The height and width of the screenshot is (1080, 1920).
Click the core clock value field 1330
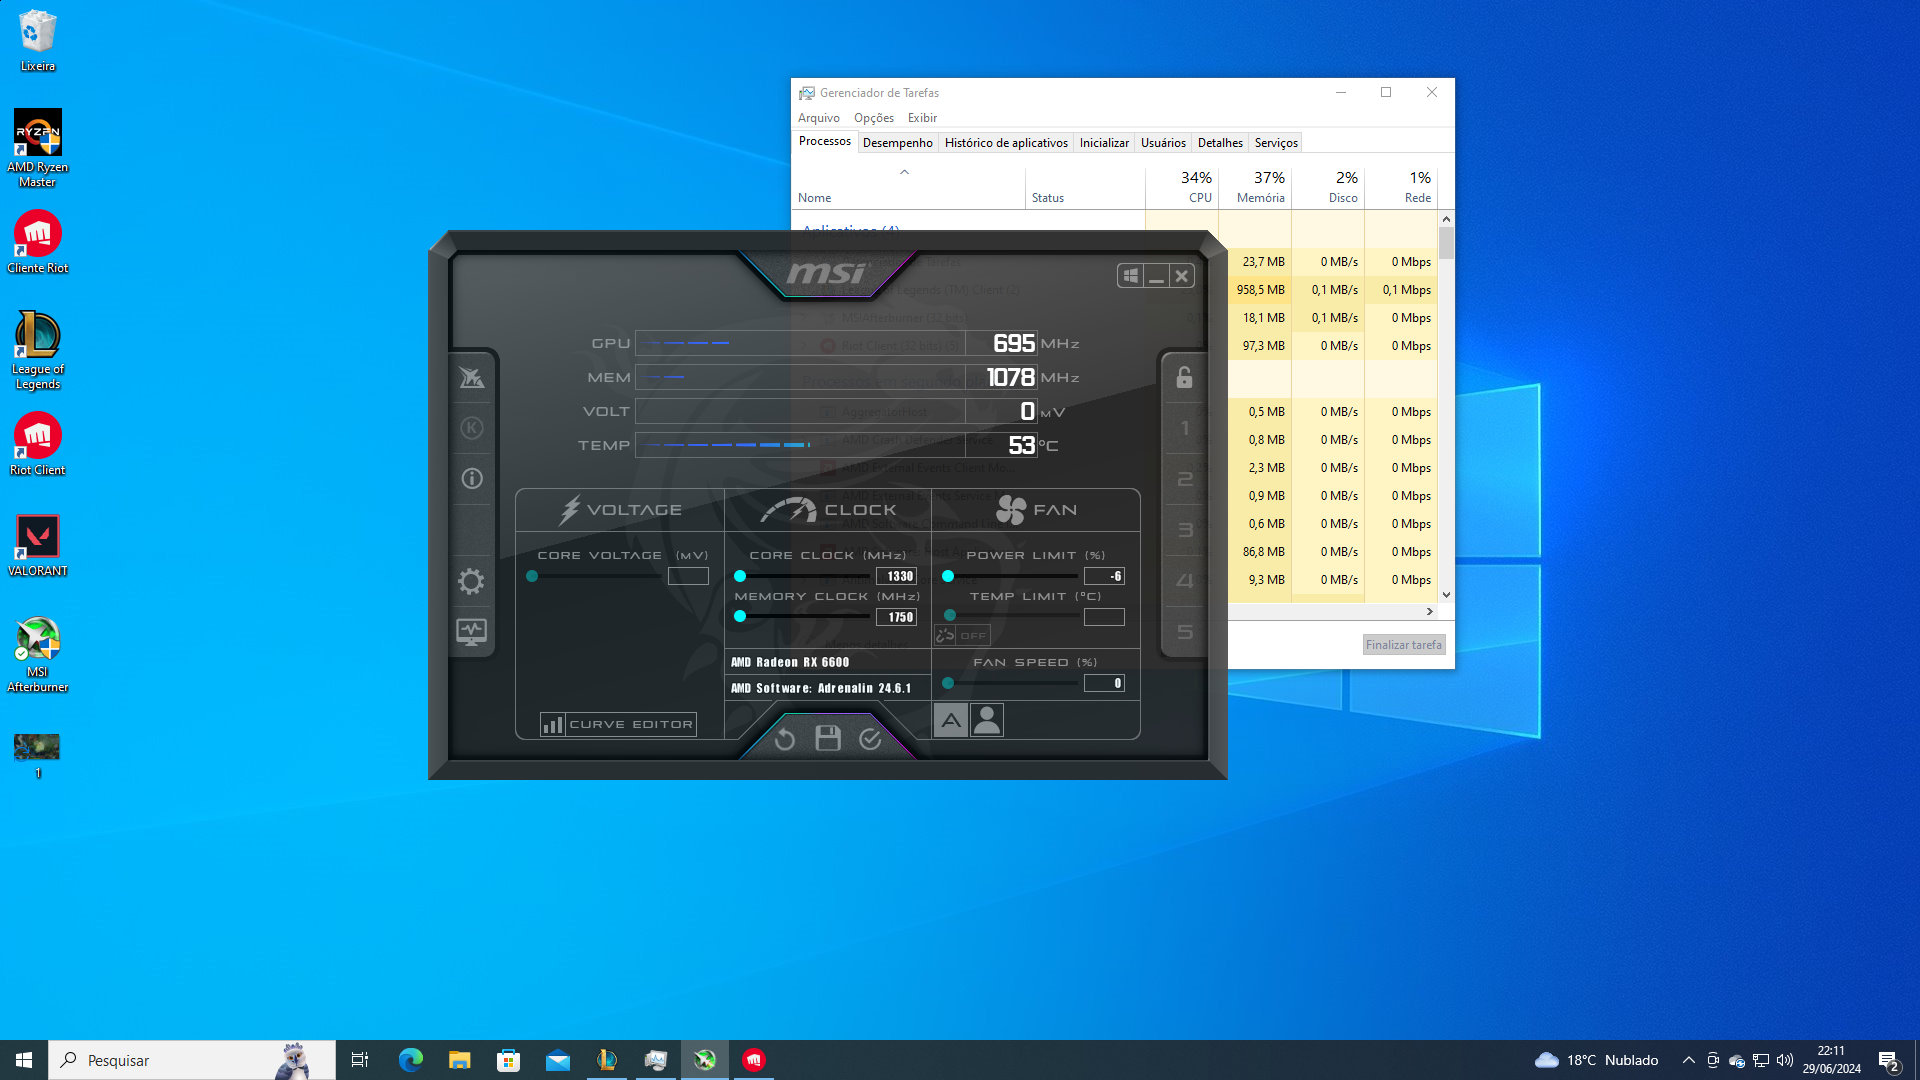[897, 576]
